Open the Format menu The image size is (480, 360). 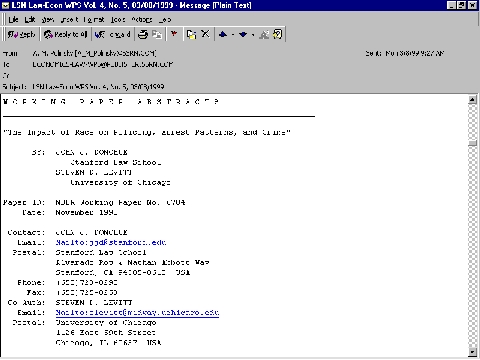pos(94,20)
